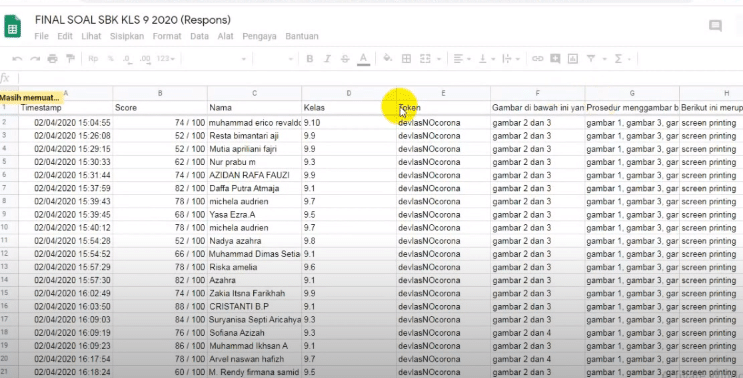Decrease decimal places
The height and width of the screenshot is (378, 743).
(x=127, y=59)
